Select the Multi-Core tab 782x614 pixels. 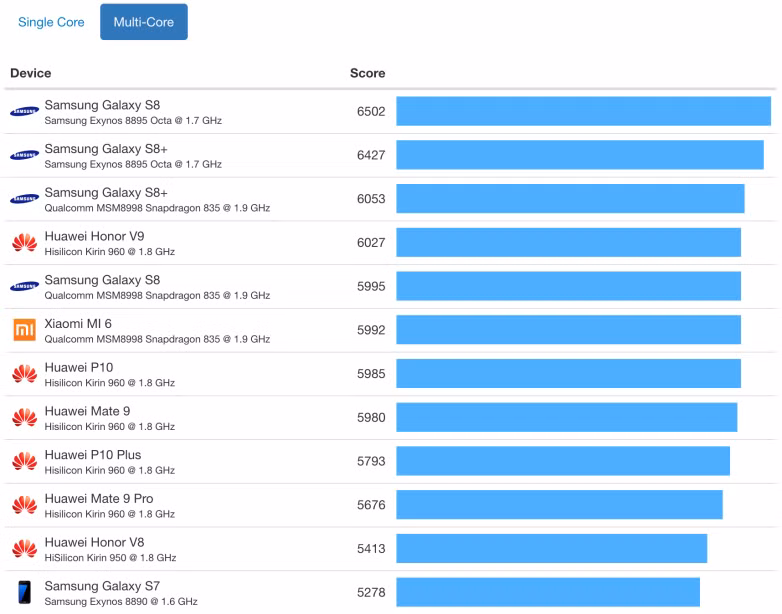pos(143,22)
